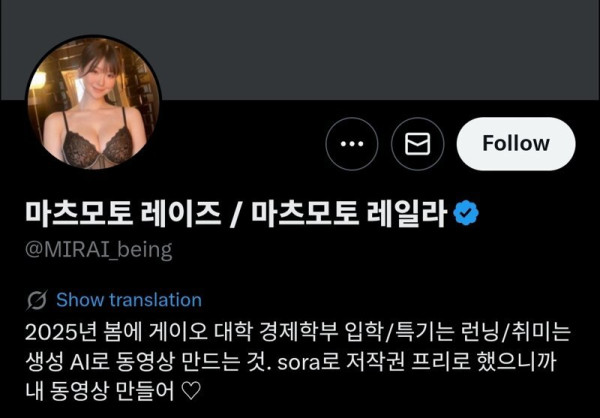Click the @MIRAI_being handle

pyautogui.click(x=99, y=250)
